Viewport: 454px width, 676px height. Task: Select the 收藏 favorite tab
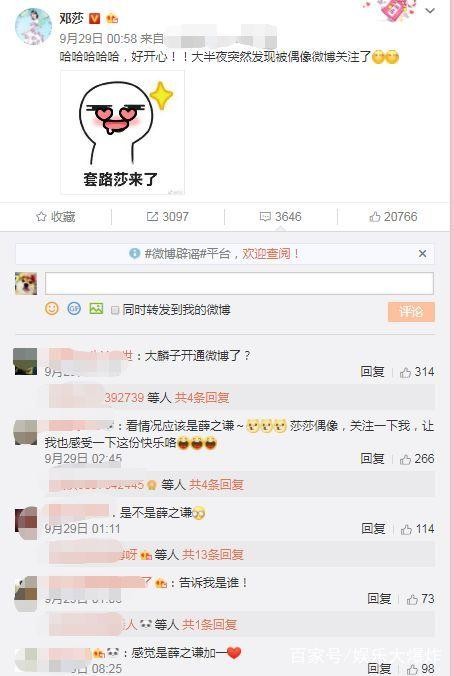(56, 216)
